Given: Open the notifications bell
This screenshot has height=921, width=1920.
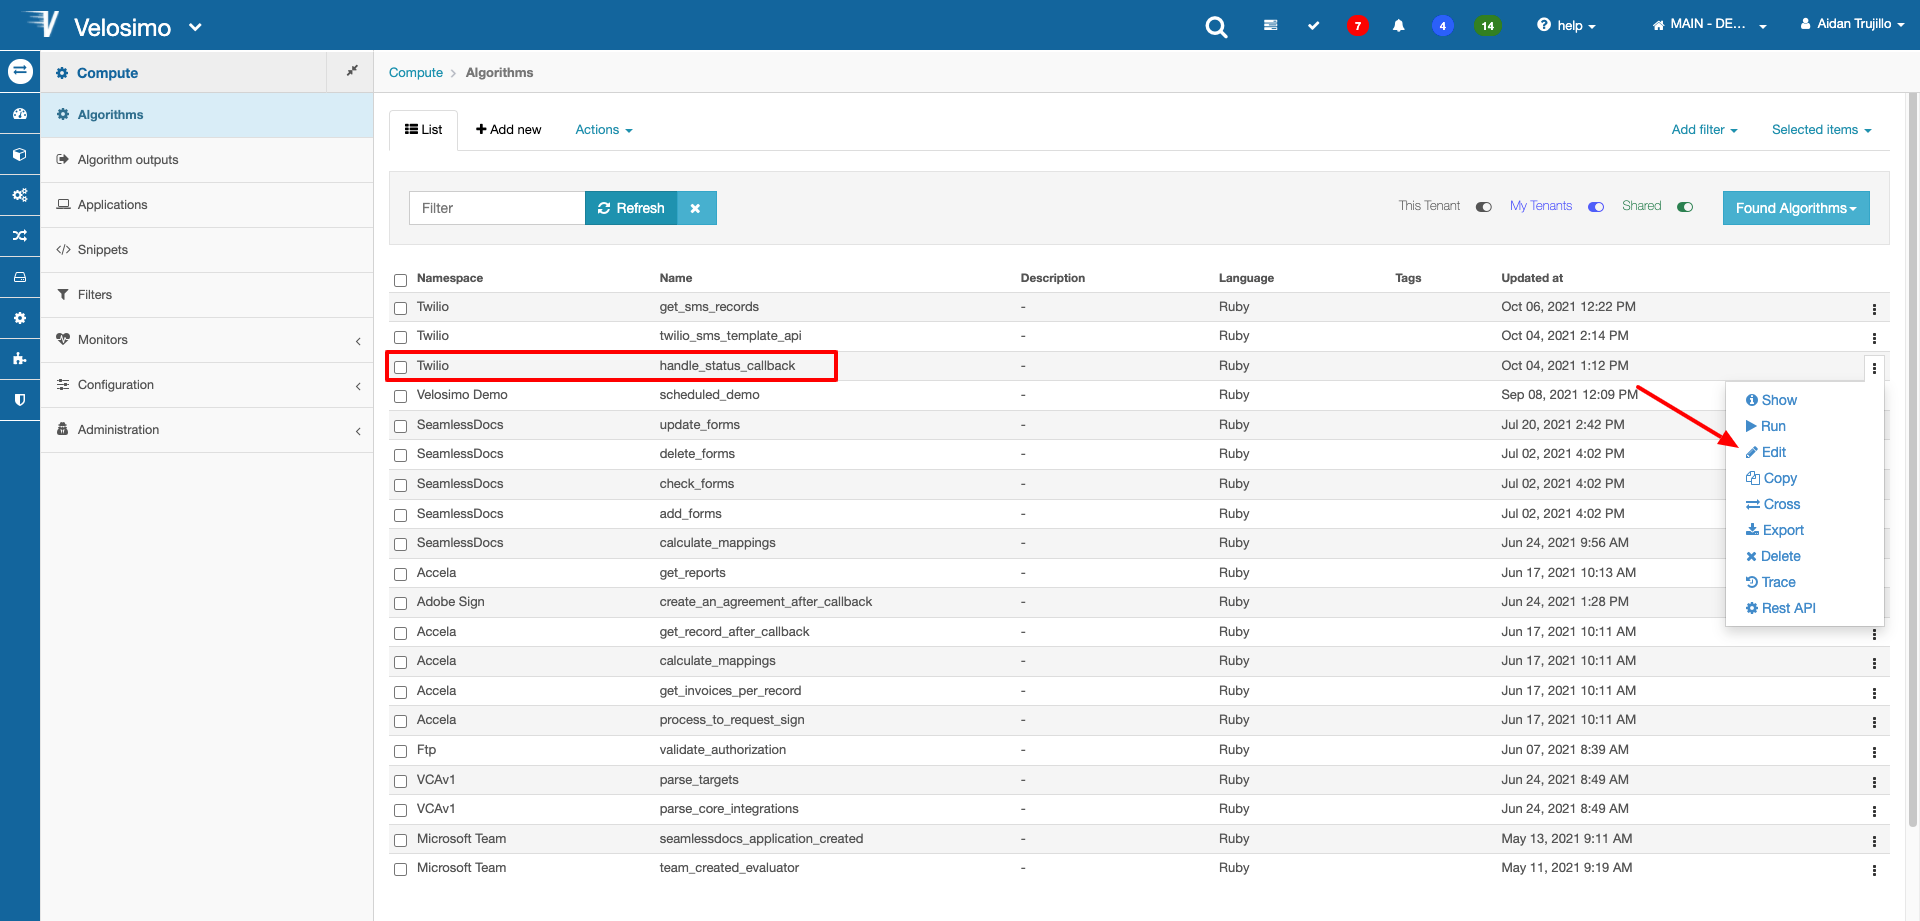Looking at the screenshot, I should [x=1398, y=26].
